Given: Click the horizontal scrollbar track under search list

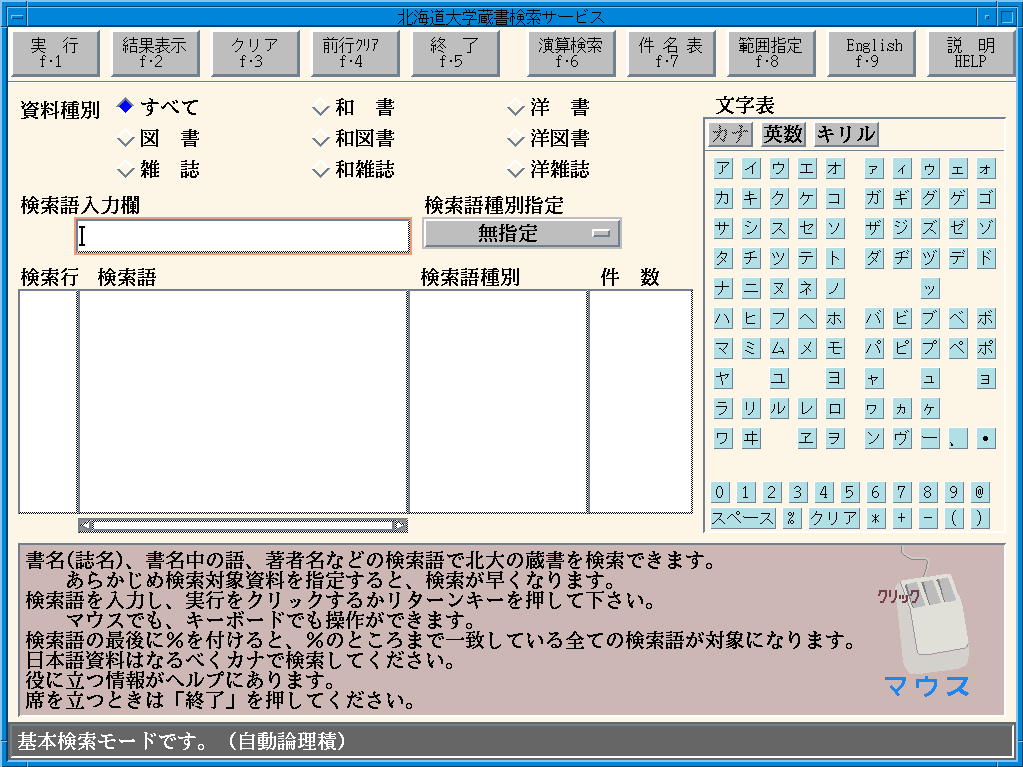Looking at the screenshot, I should [x=243, y=525].
